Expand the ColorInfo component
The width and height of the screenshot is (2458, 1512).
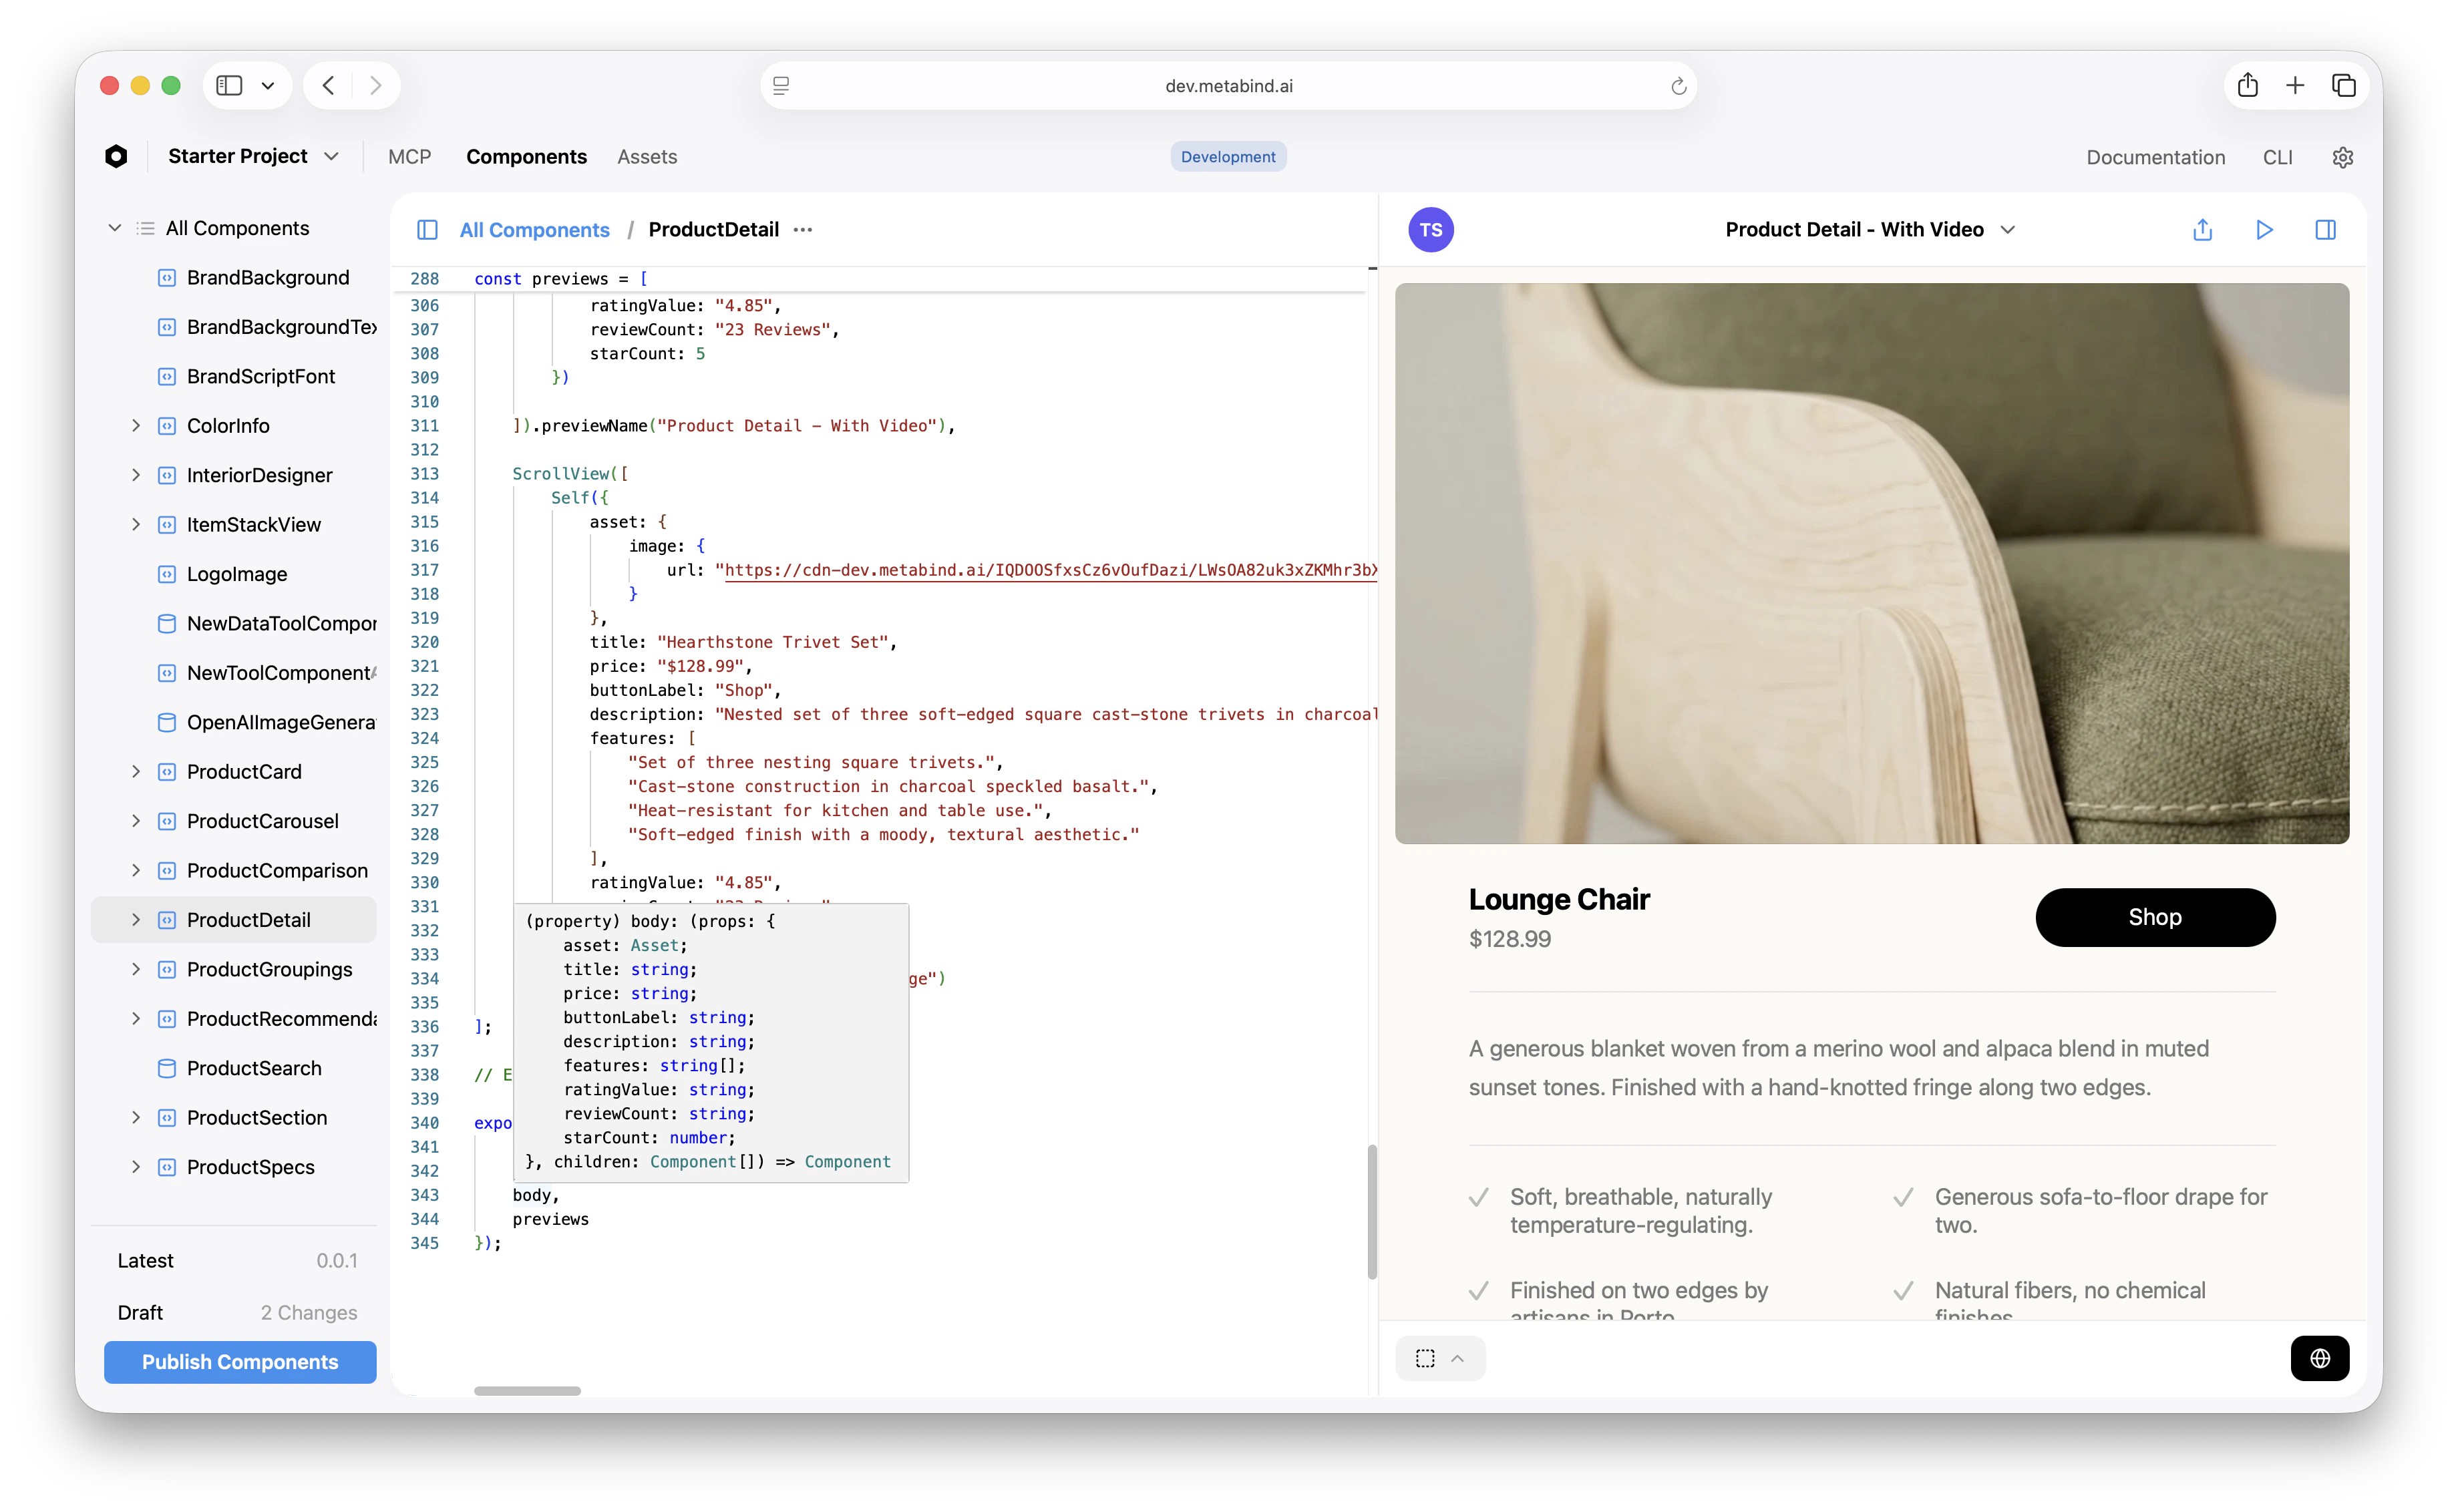(x=136, y=426)
